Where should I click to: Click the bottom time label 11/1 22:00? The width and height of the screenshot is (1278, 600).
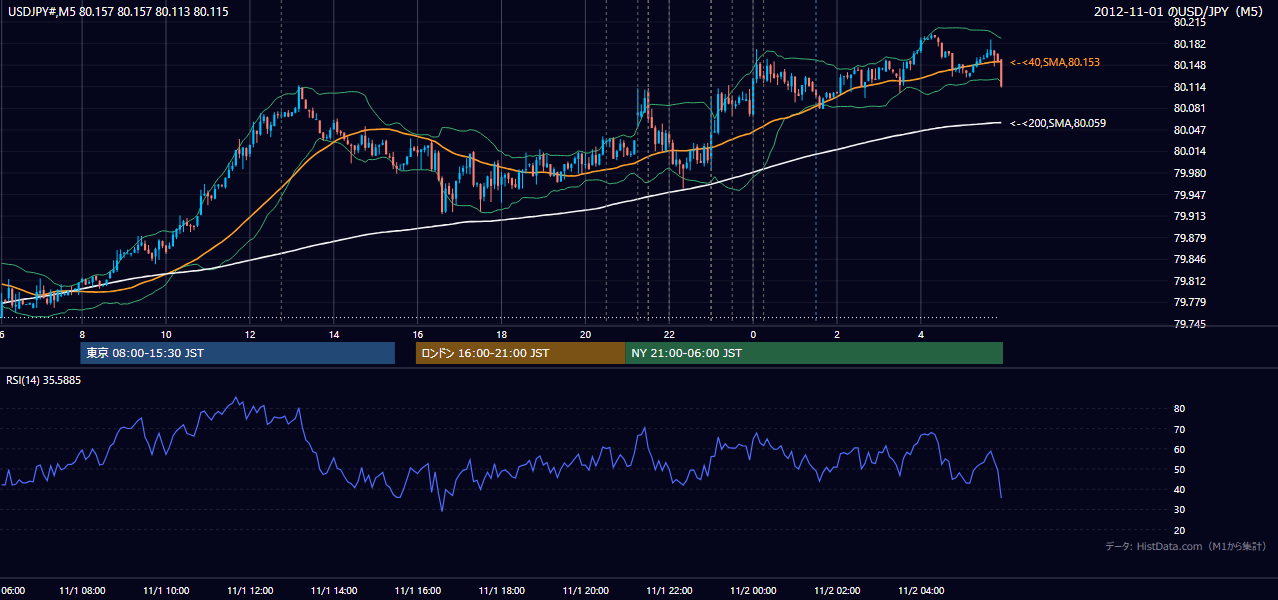670,591
